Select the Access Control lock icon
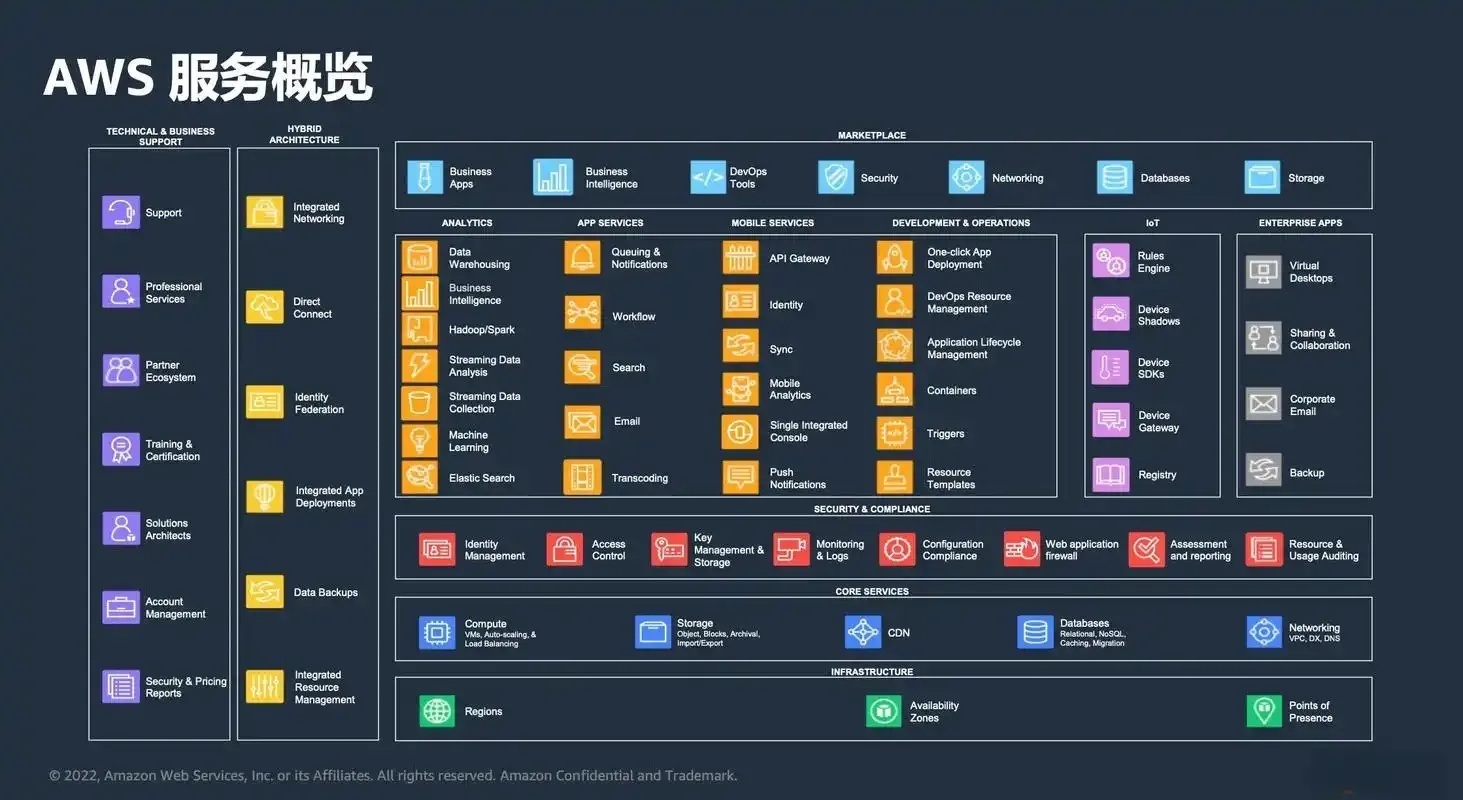 (x=565, y=549)
